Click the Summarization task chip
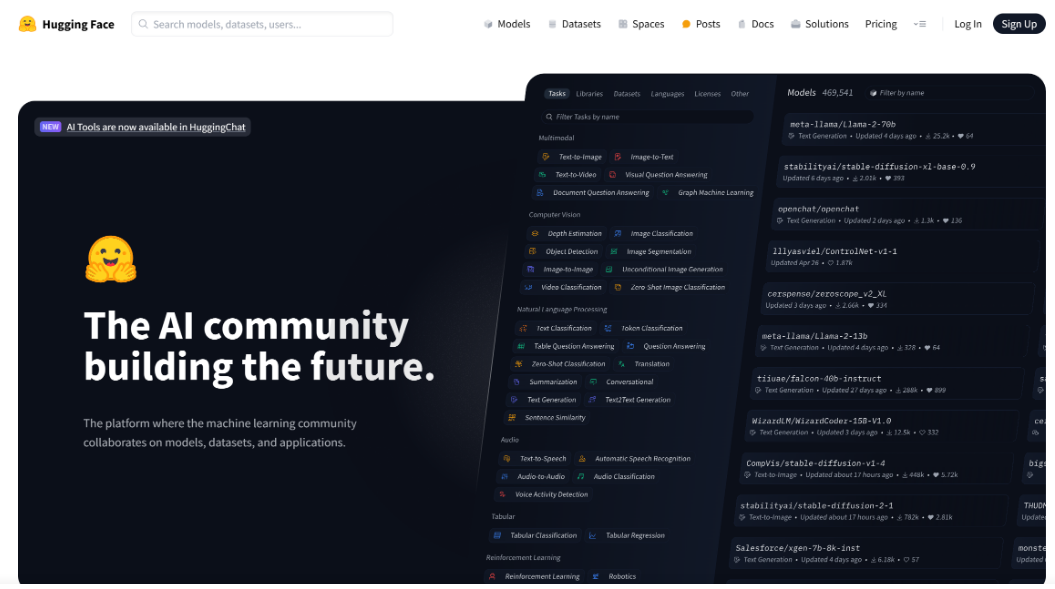The image size is (1055, 589). click(546, 382)
